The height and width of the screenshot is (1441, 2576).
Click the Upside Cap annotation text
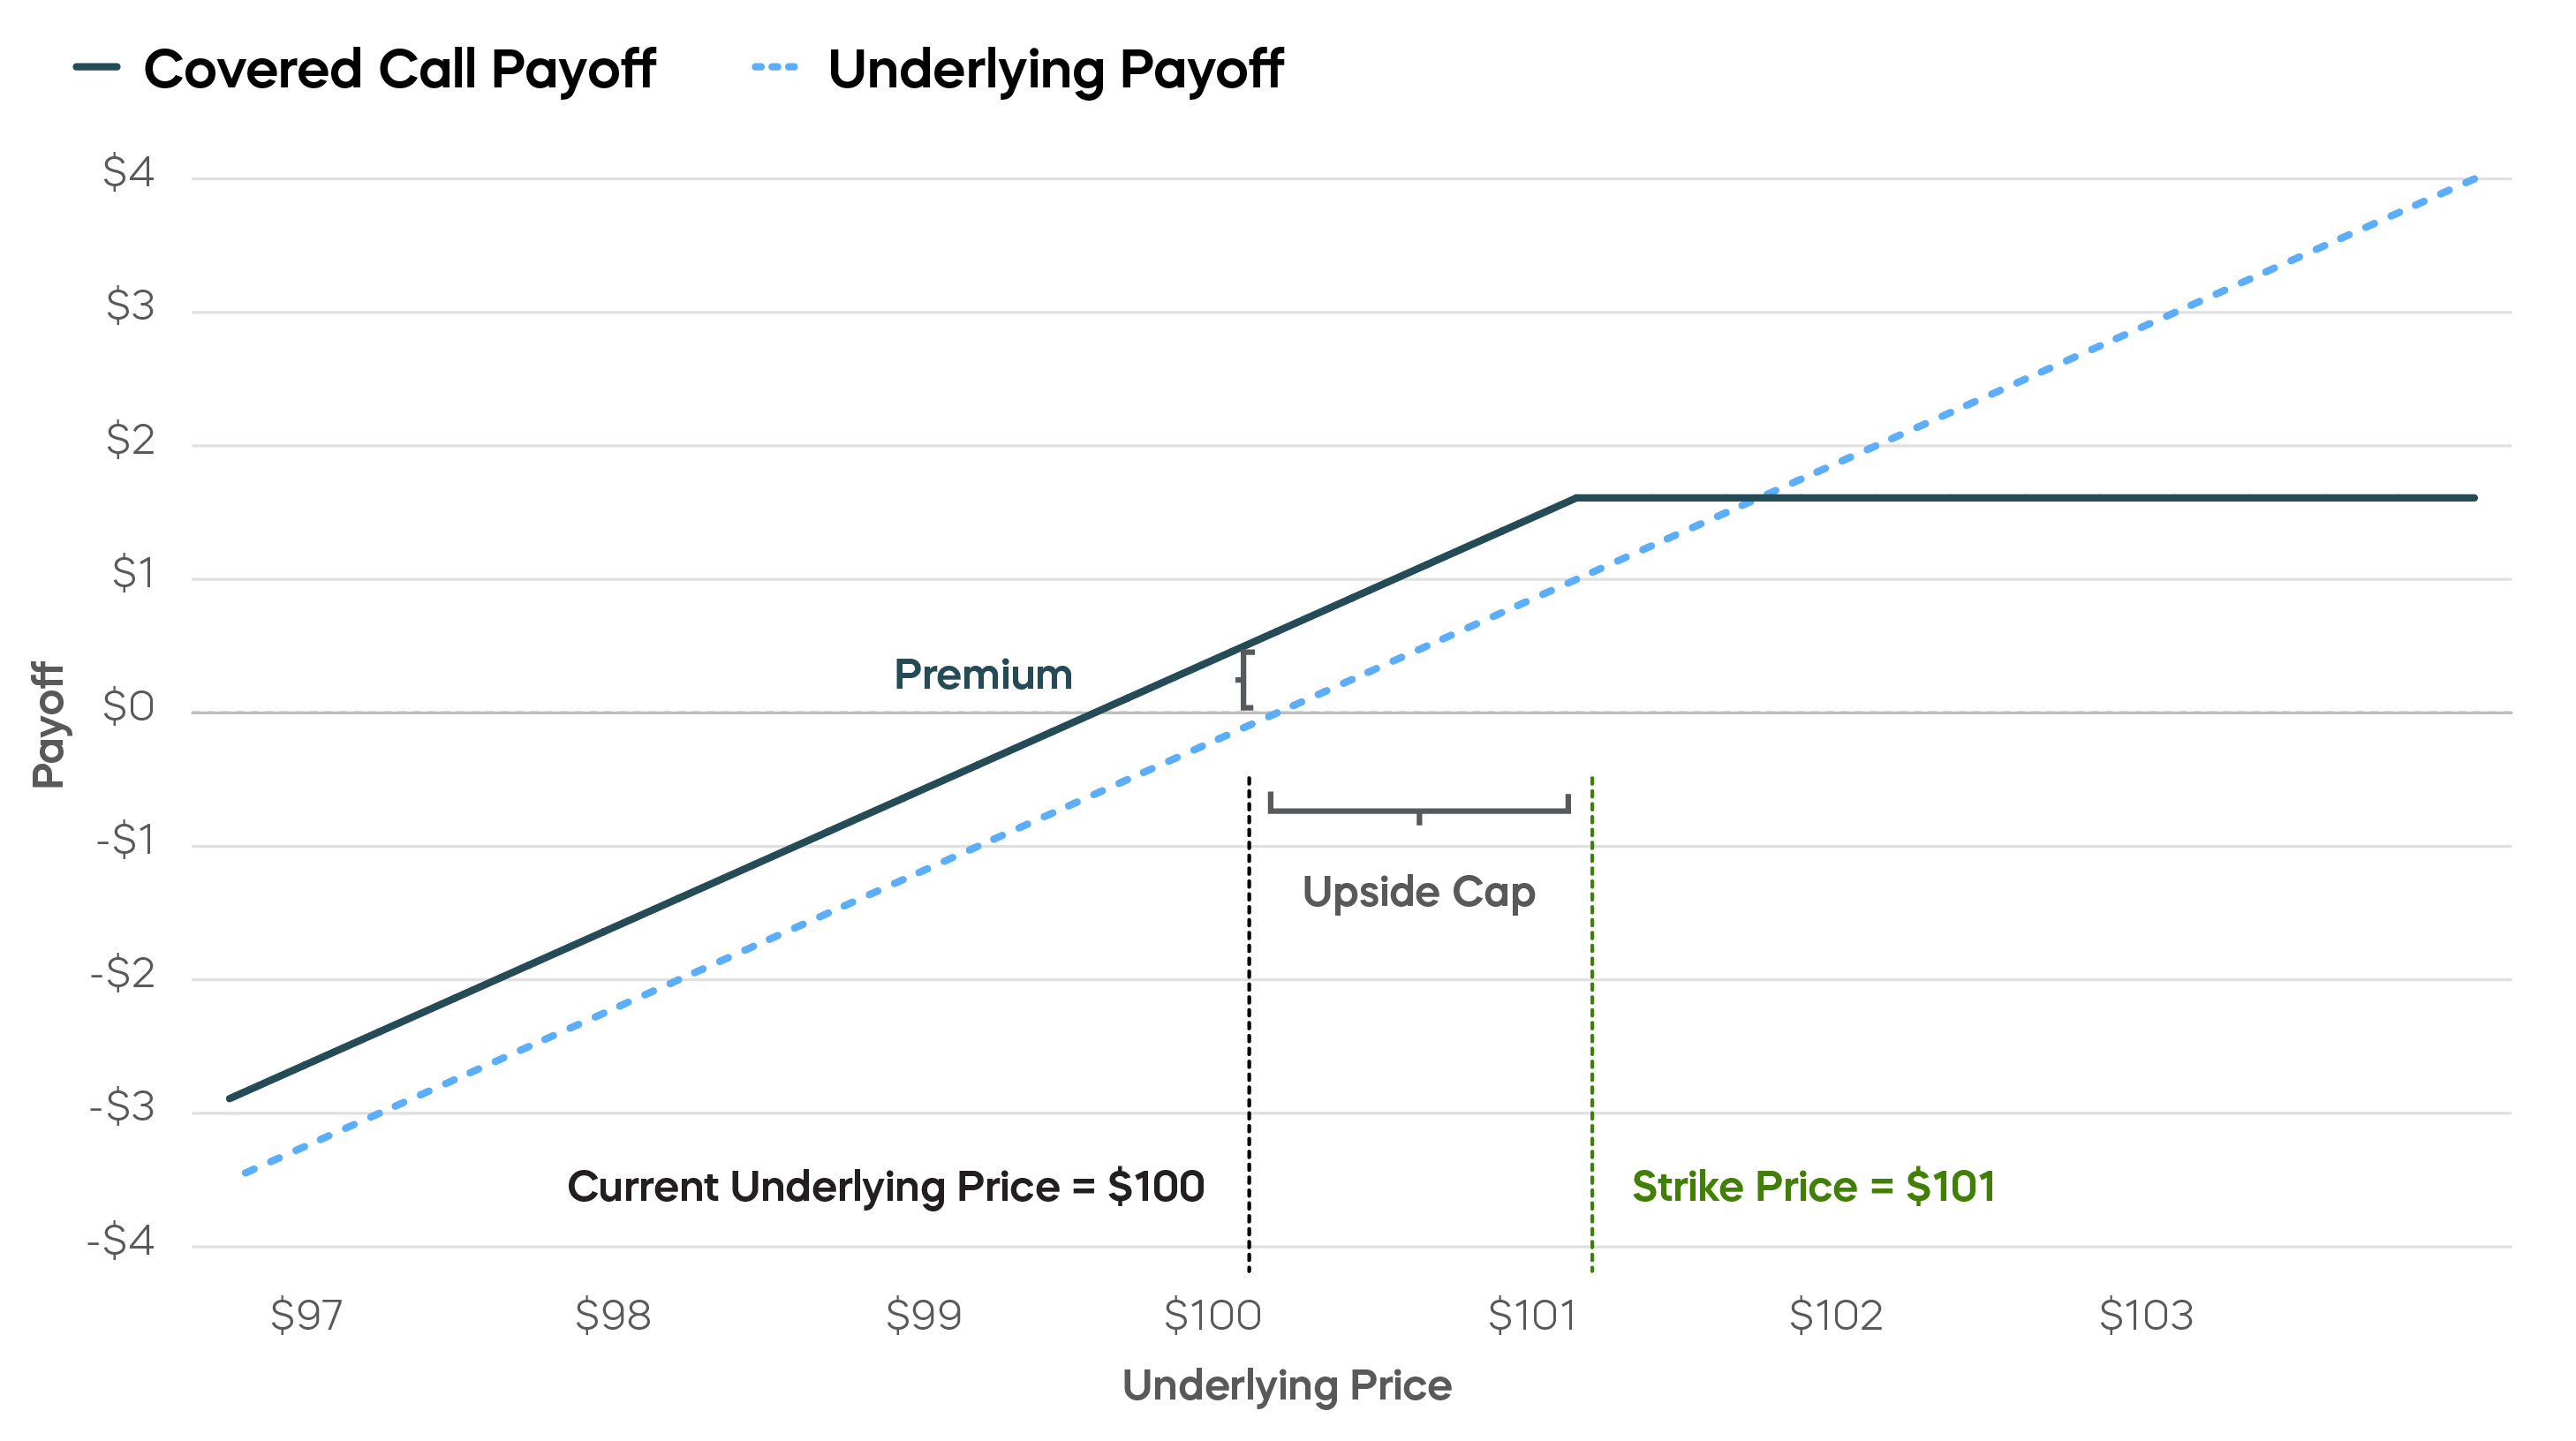pyautogui.click(x=1419, y=892)
